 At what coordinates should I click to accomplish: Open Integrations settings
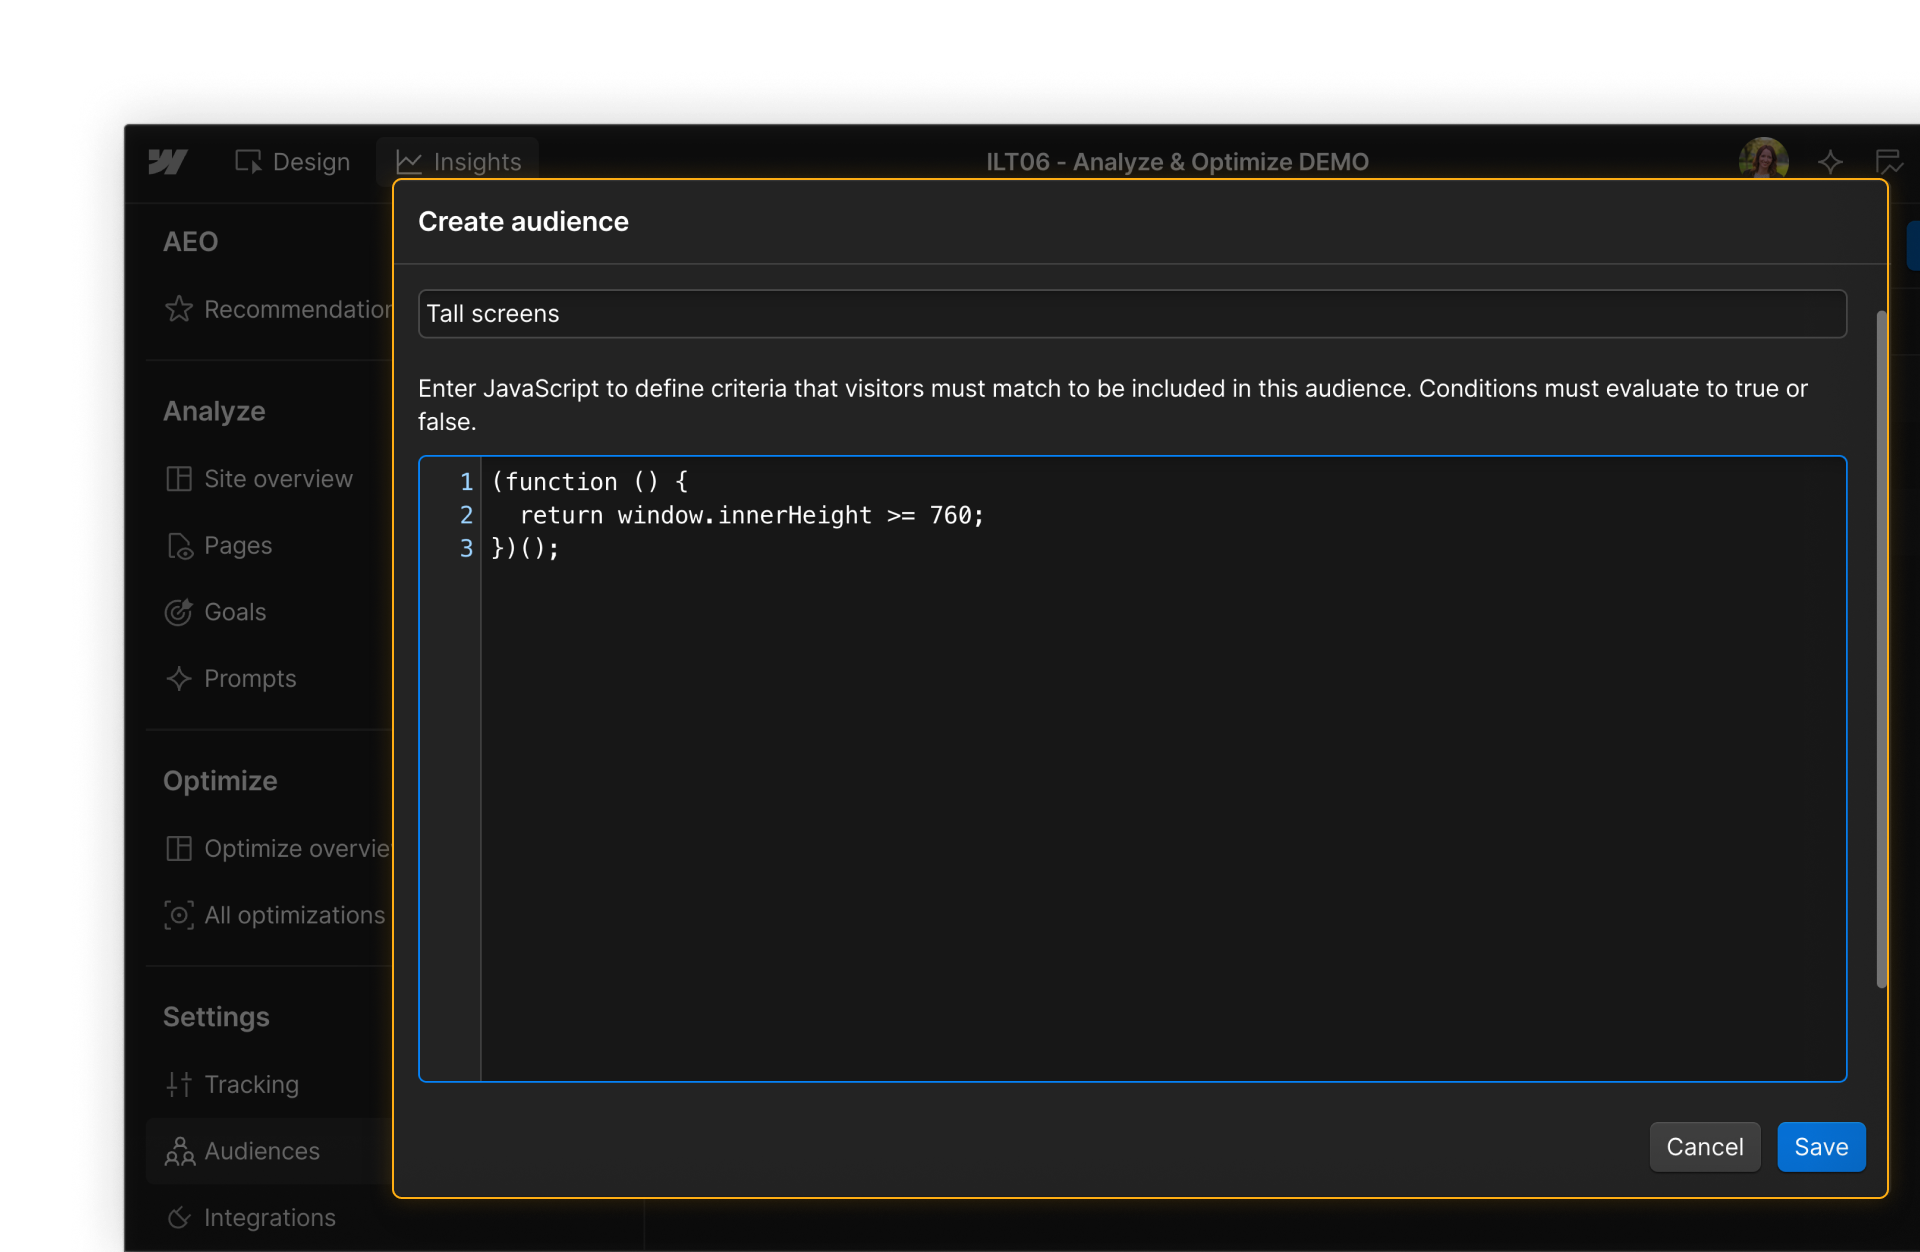tap(270, 1218)
